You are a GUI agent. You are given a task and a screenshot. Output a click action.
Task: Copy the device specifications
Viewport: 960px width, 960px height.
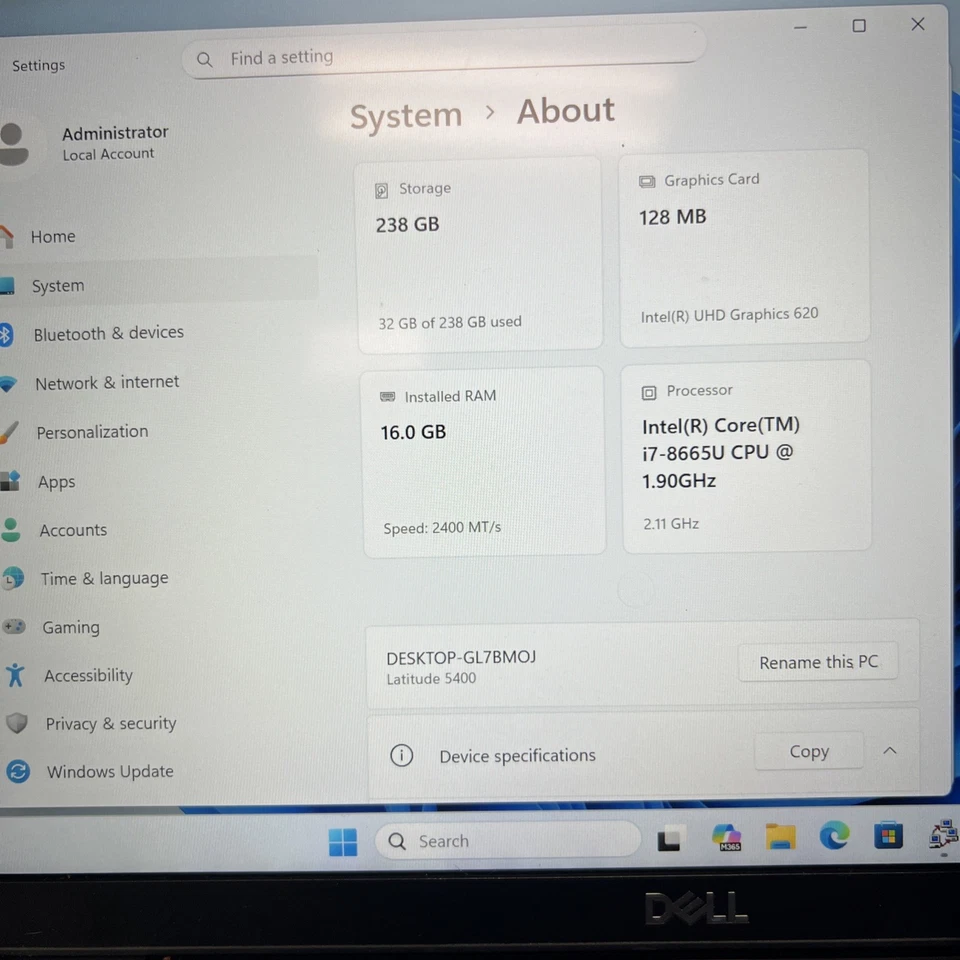(808, 751)
